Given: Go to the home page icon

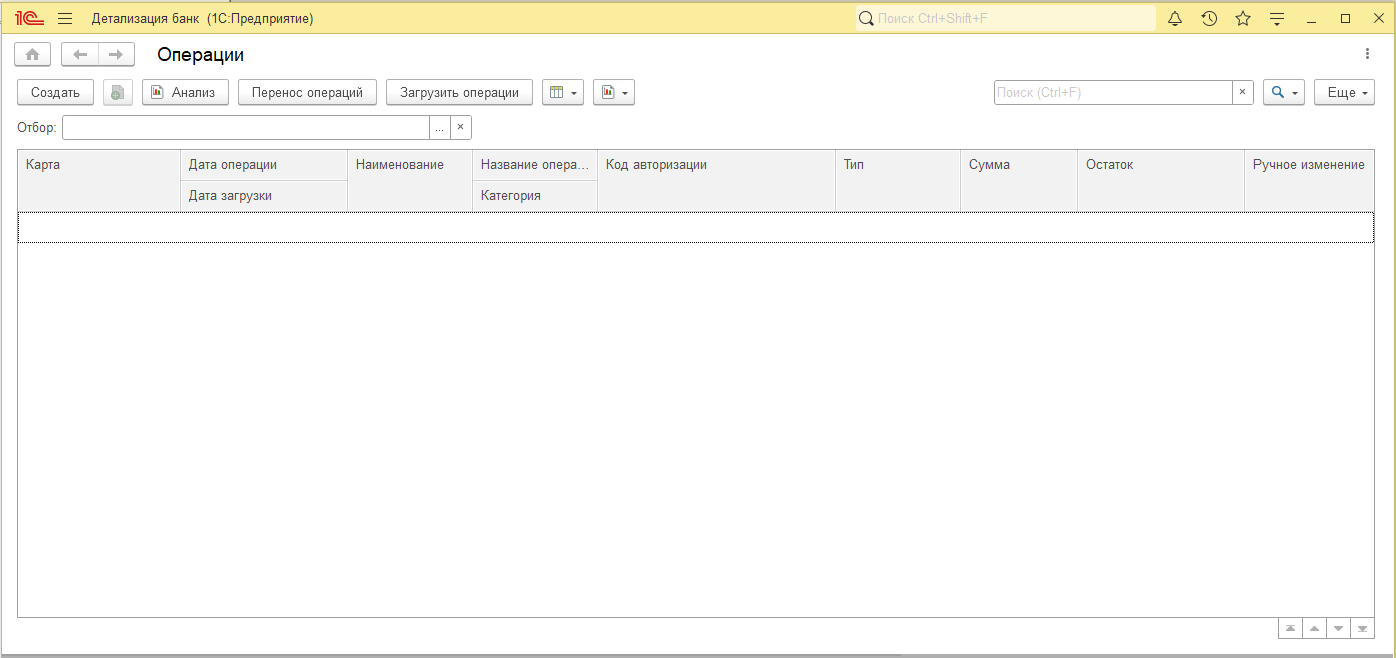Looking at the screenshot, I should 33,55.
